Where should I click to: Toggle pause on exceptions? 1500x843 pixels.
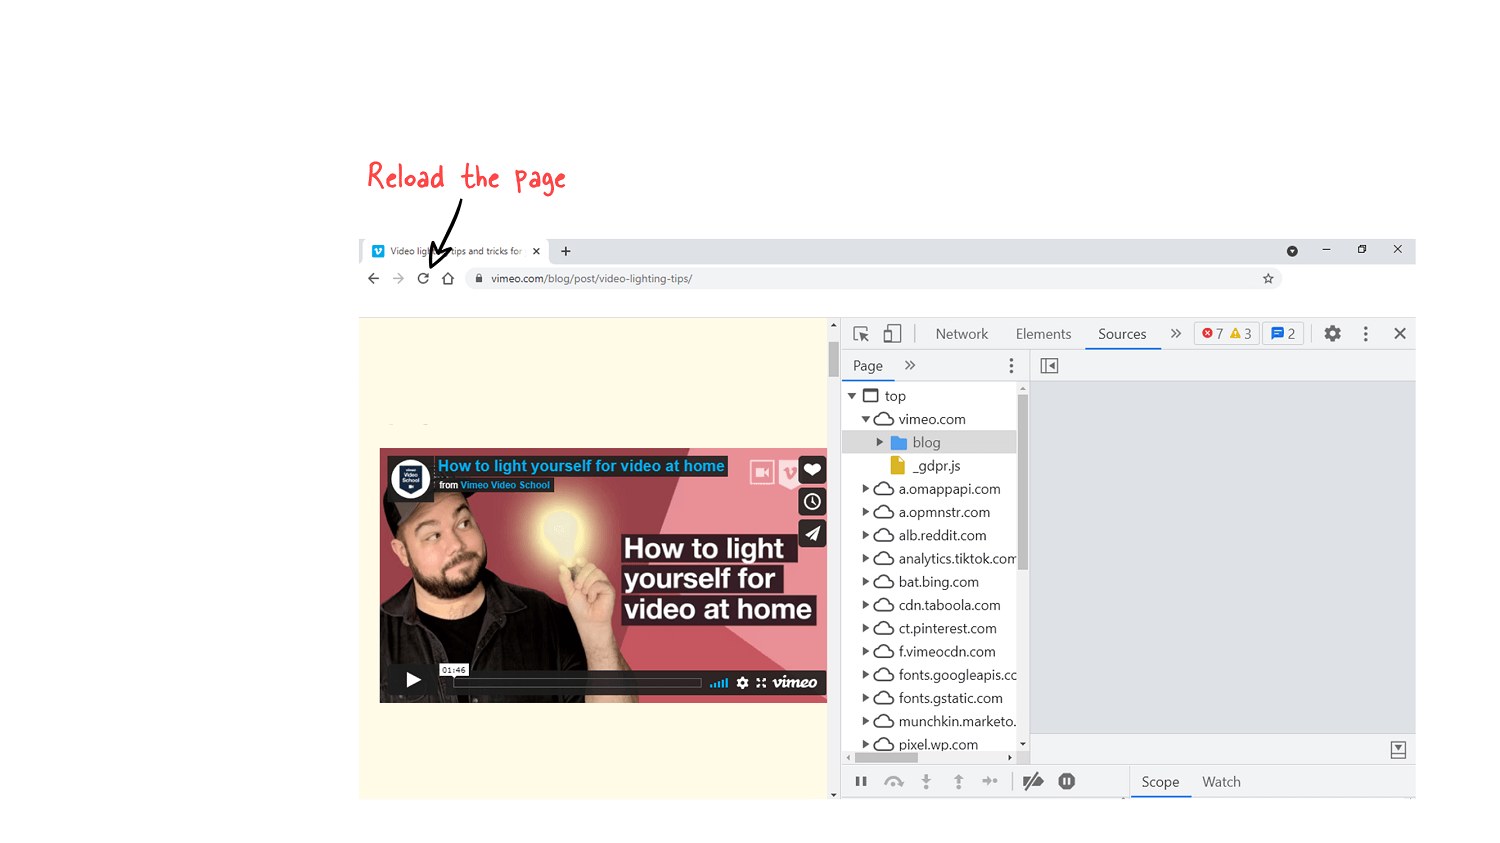[x=1067, y=782]
